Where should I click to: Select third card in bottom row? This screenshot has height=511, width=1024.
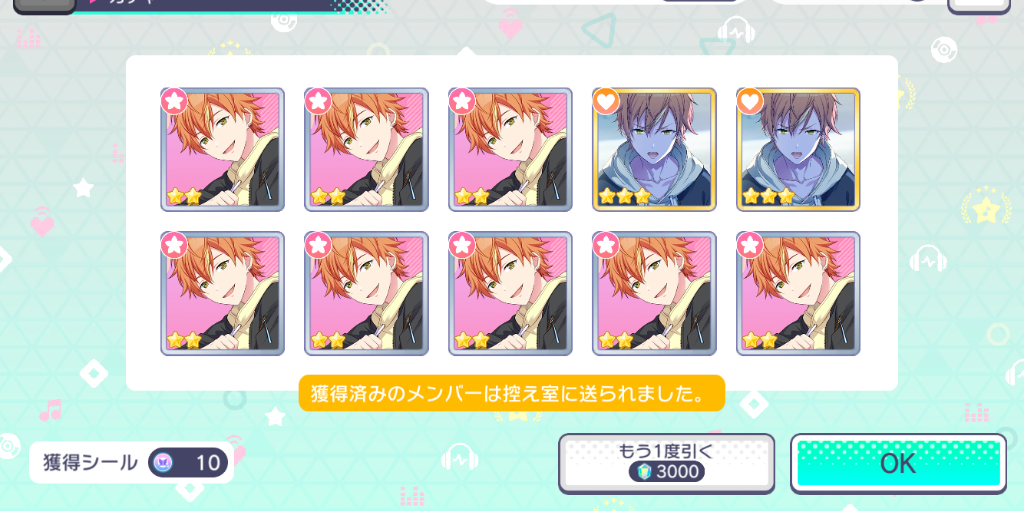point(510,293)
